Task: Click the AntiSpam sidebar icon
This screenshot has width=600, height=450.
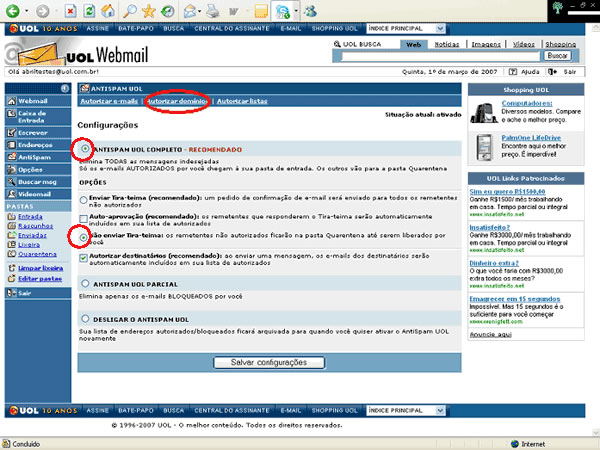Action: pos(10,158)
